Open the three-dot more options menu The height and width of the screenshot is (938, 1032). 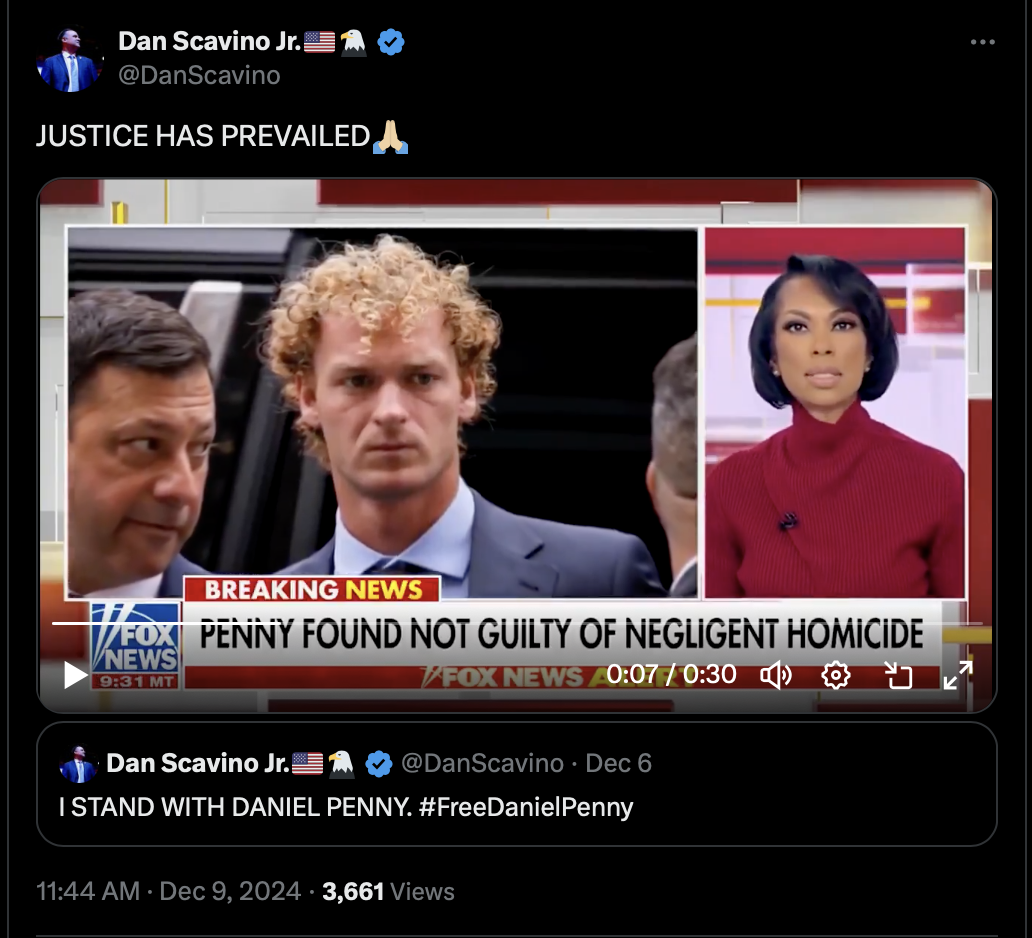[983, 42]
